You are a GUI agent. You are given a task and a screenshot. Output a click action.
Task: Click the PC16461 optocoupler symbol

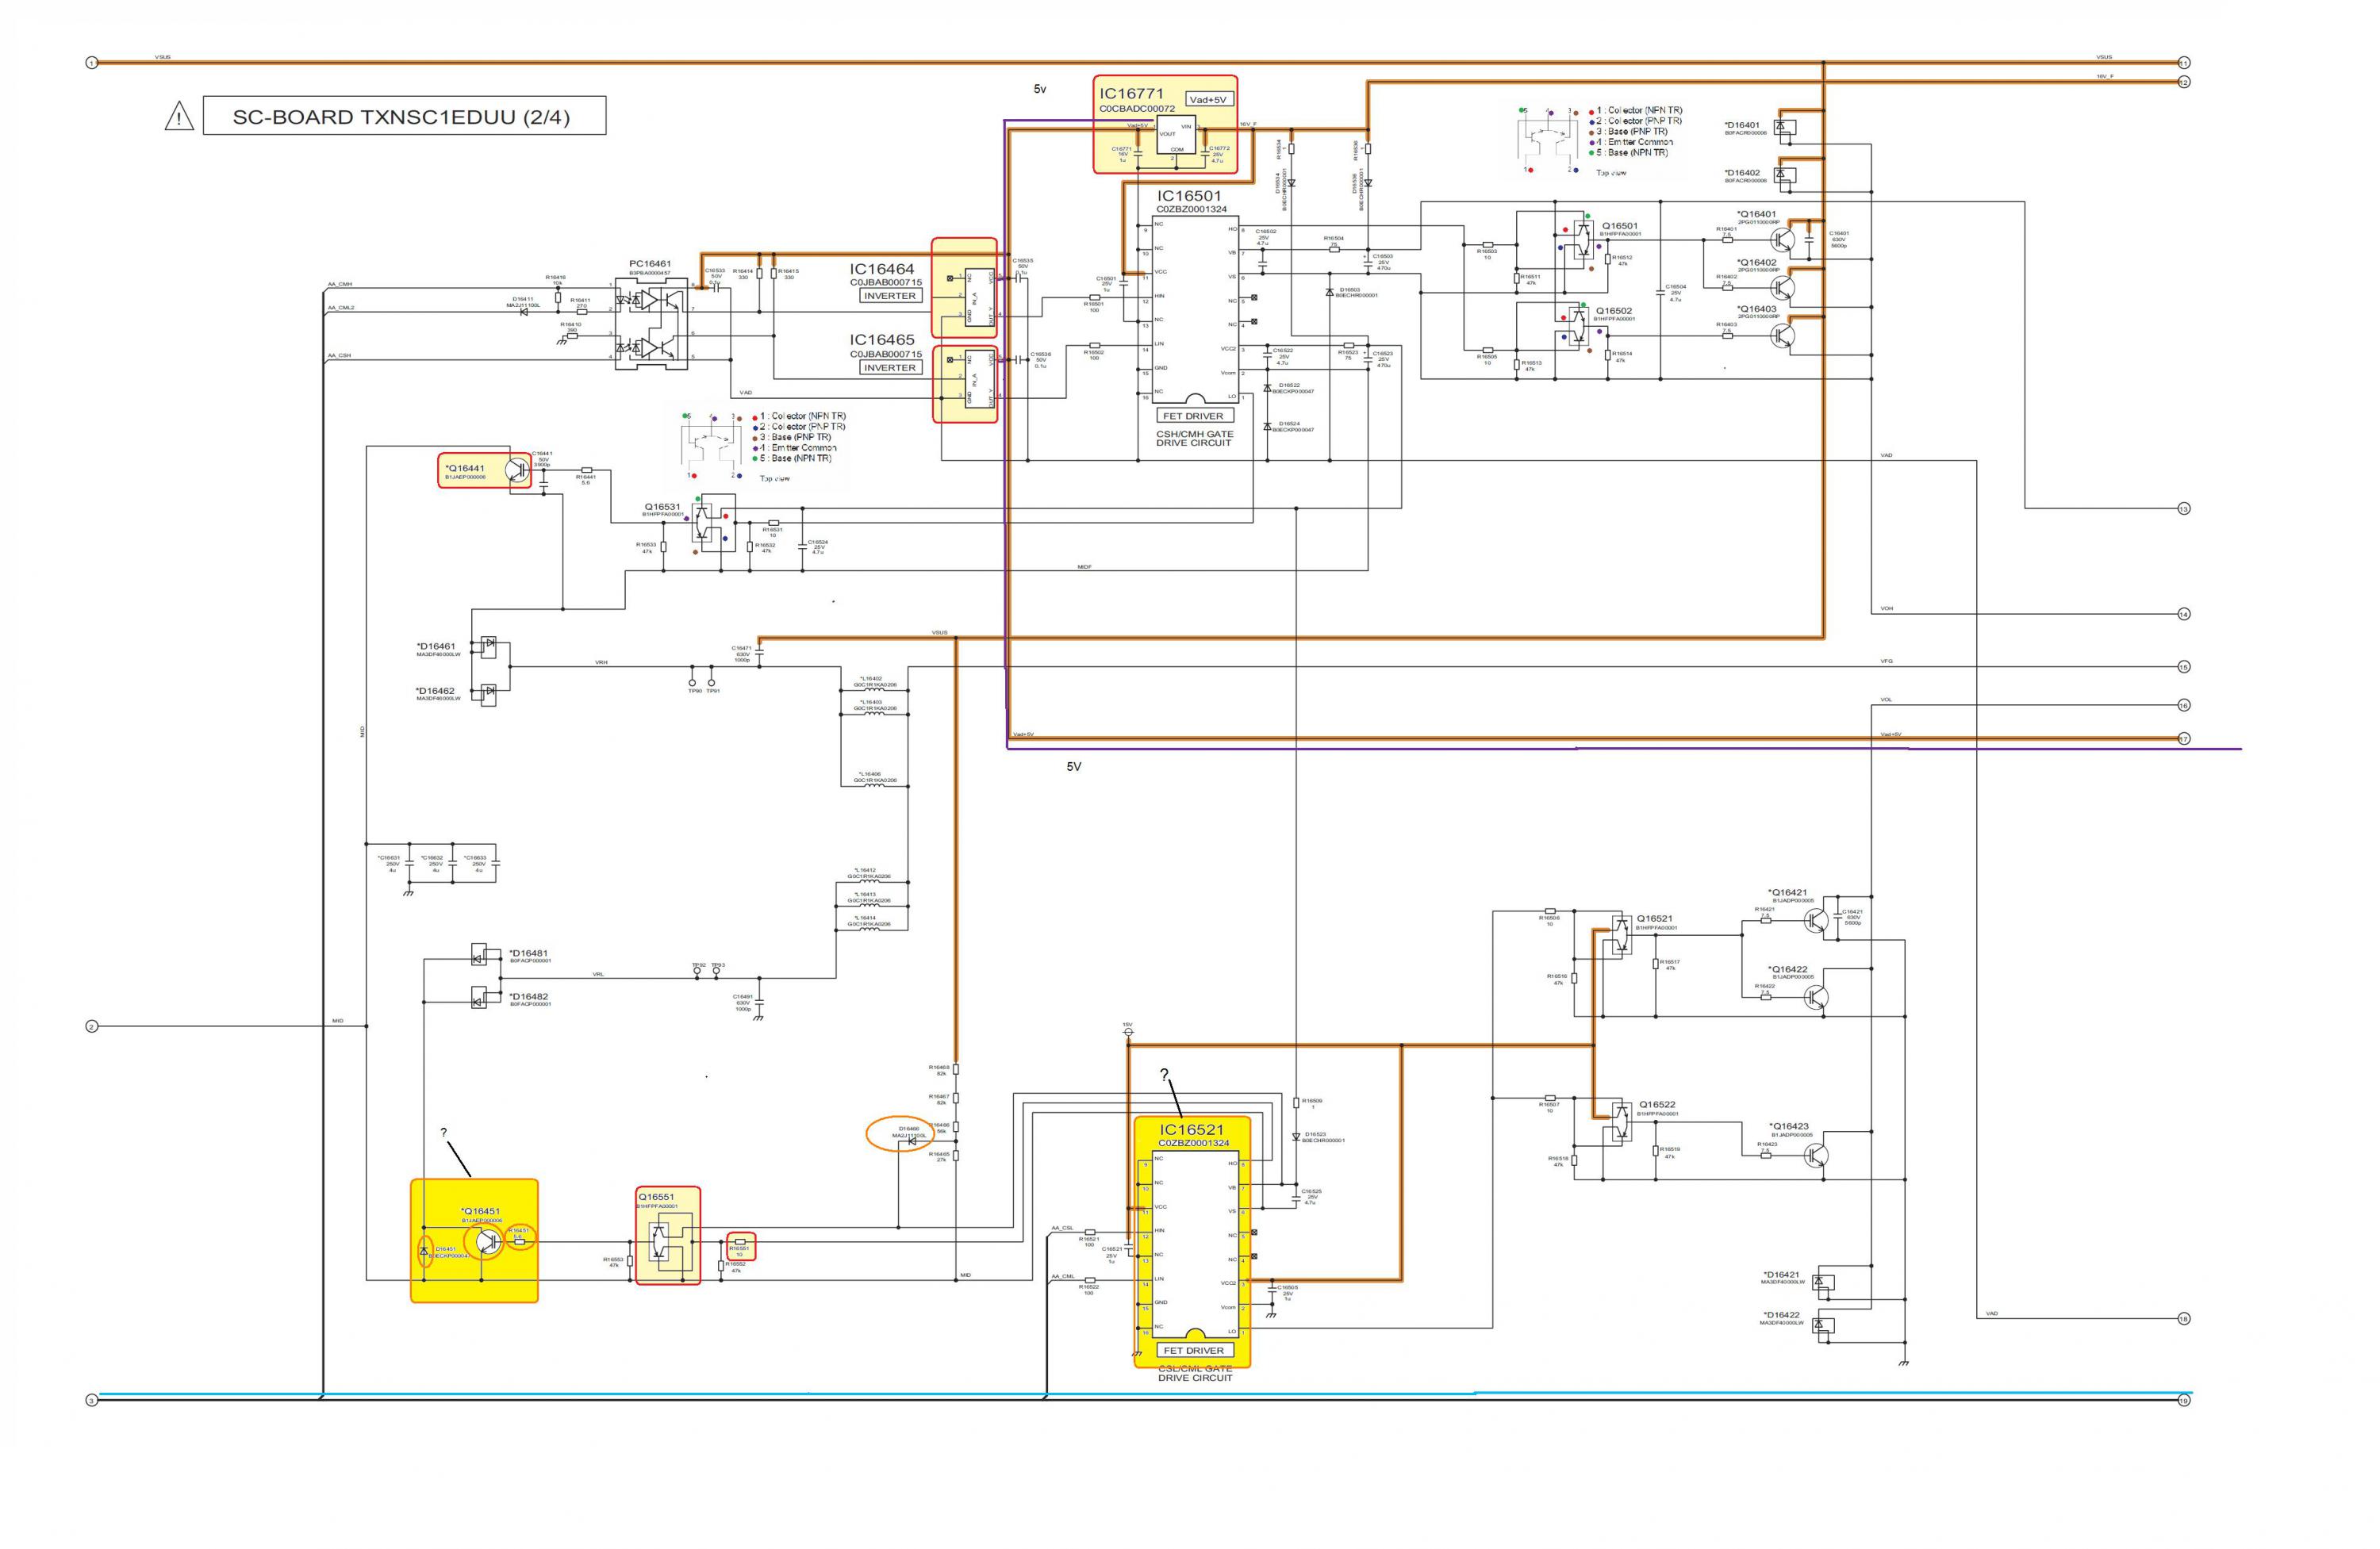coord(652,323)
